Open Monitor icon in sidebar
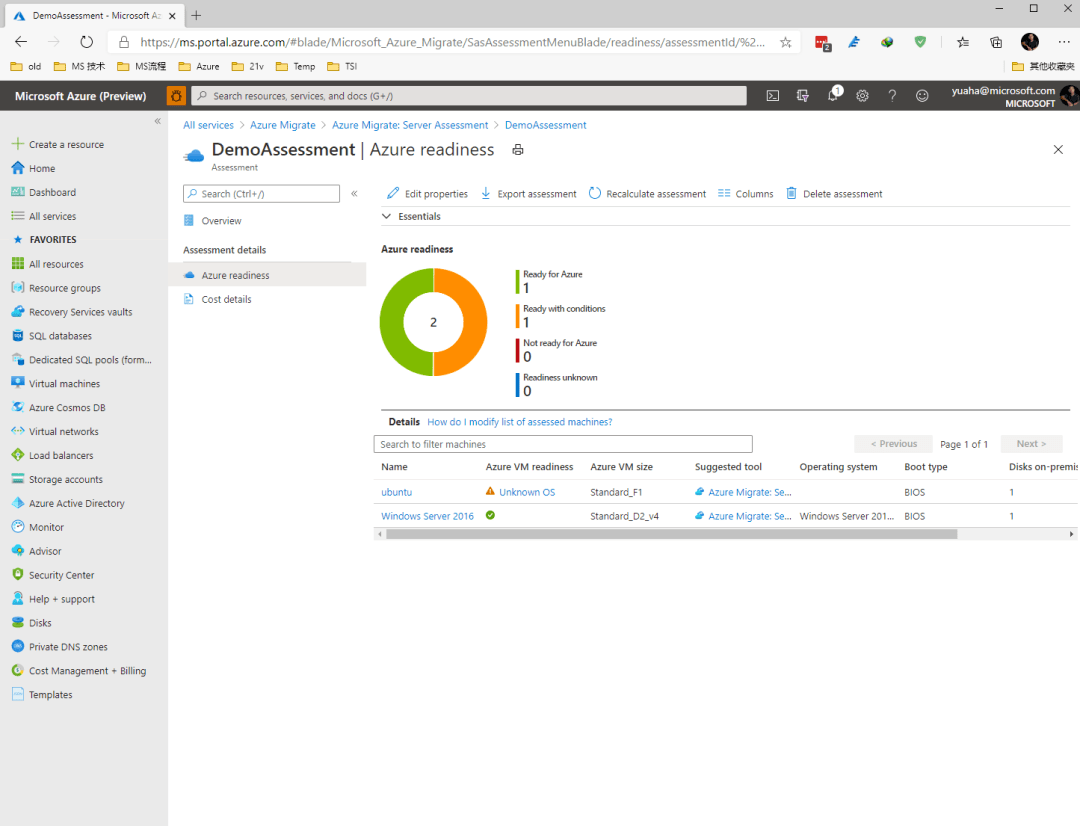 tap(18, 526)
